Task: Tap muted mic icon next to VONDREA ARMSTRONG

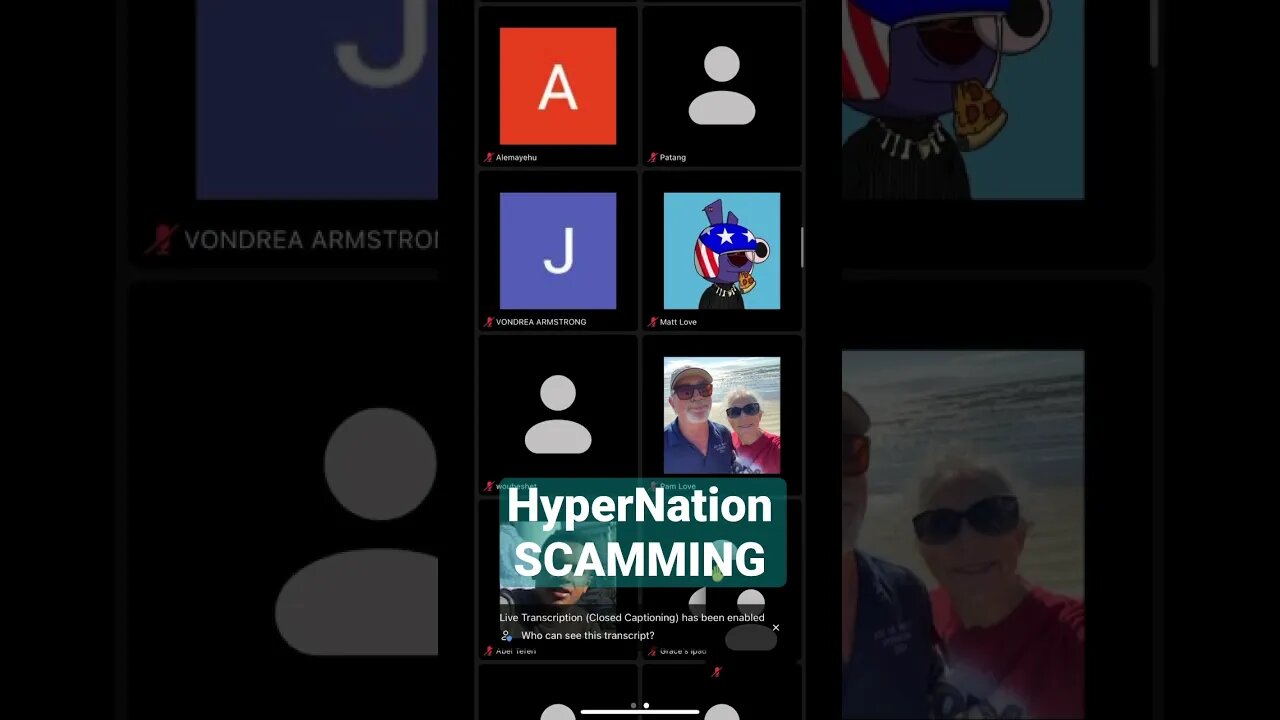Action: pyautogui.click(x=489, y=322)
